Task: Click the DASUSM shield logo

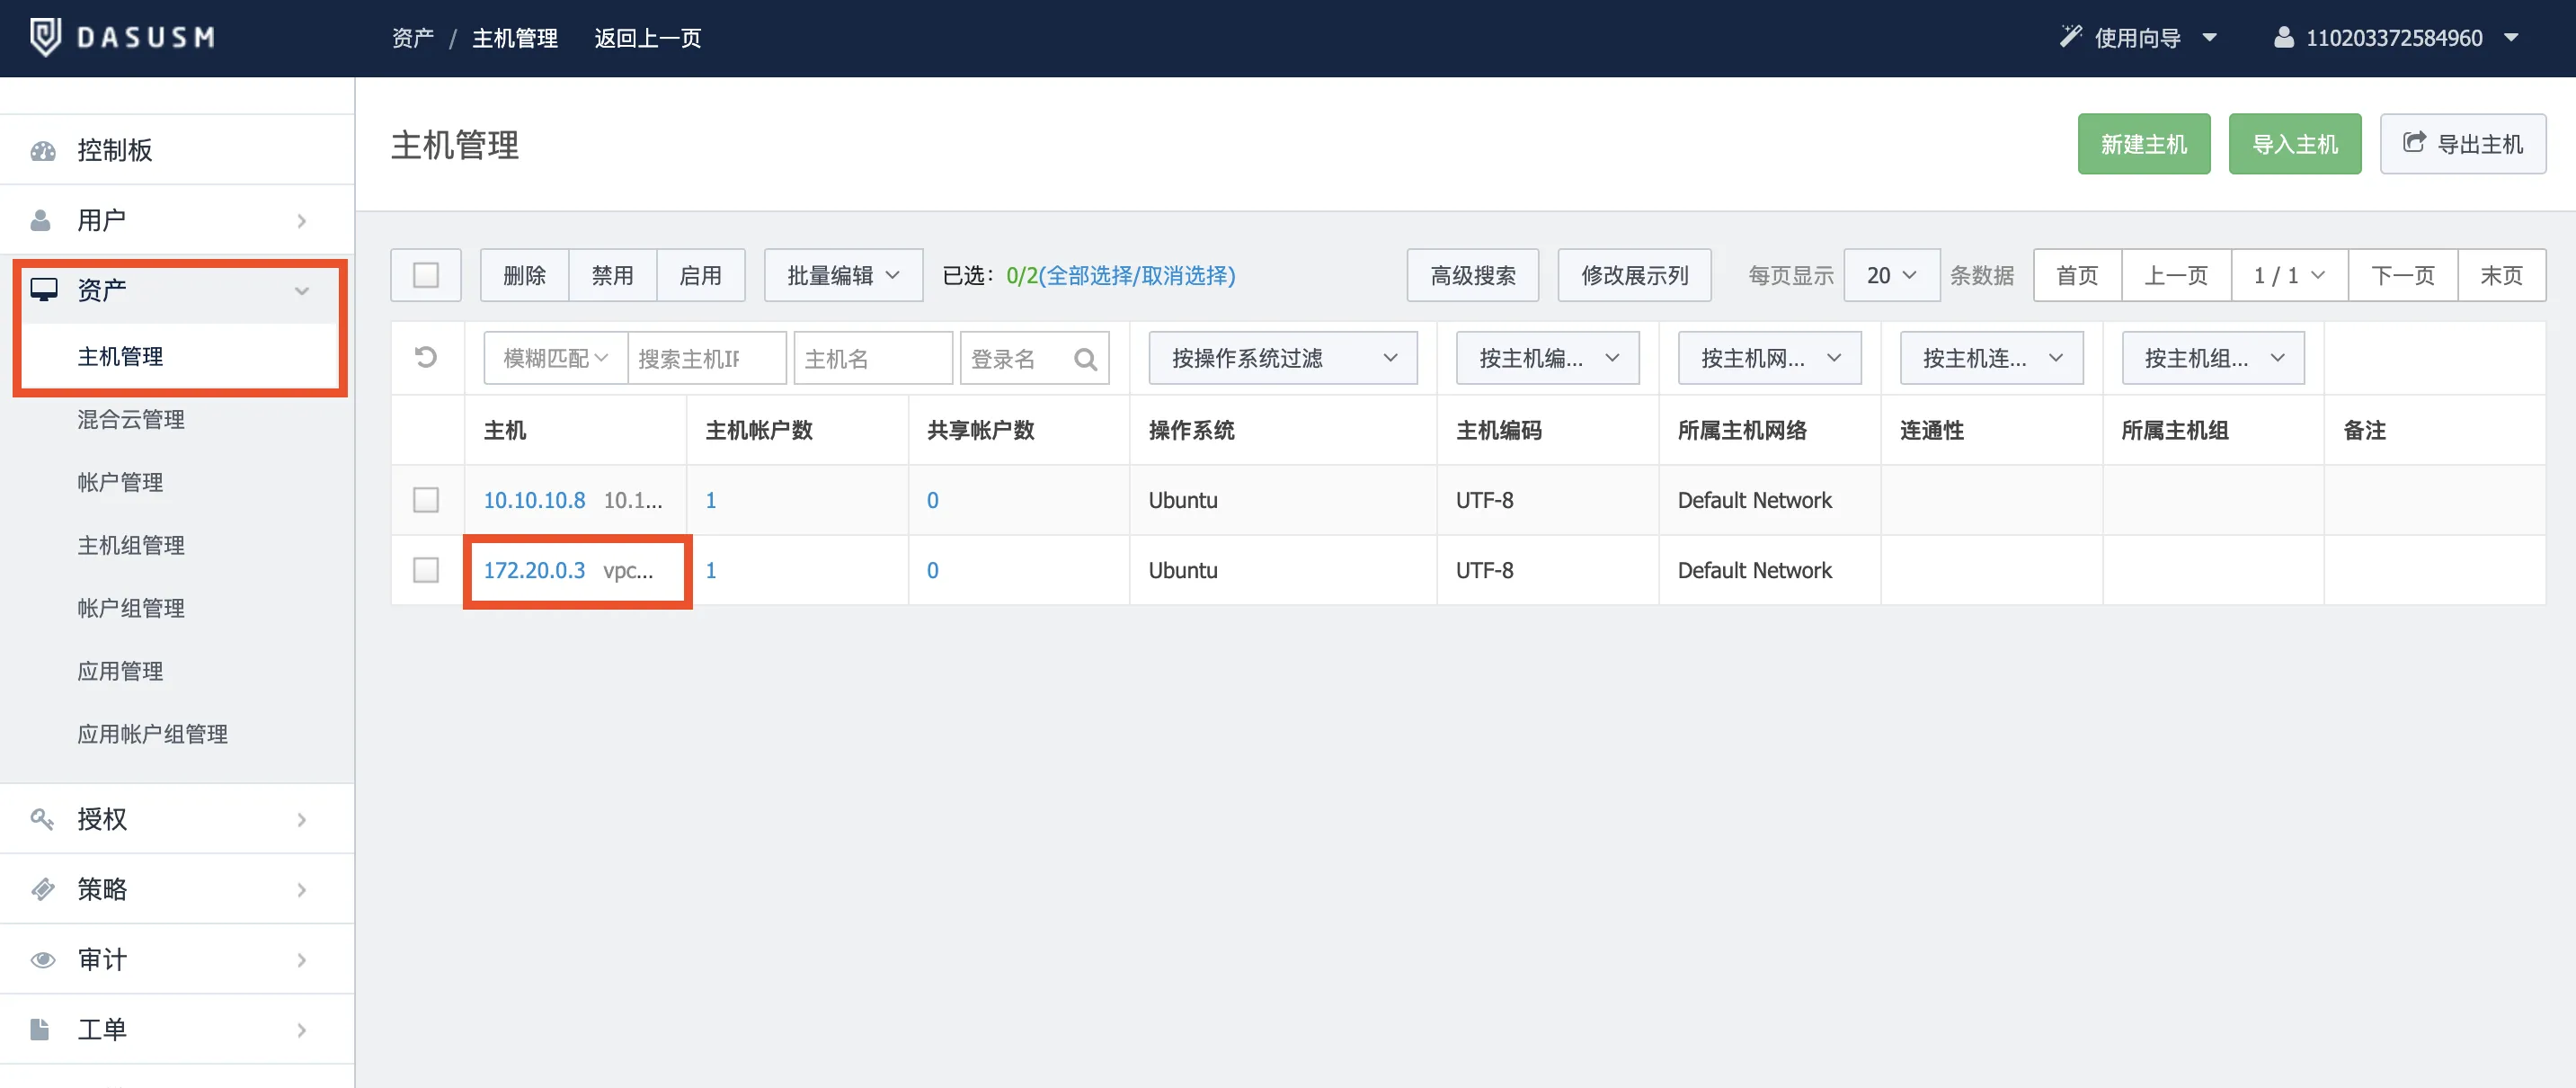Action: (45, 37)
